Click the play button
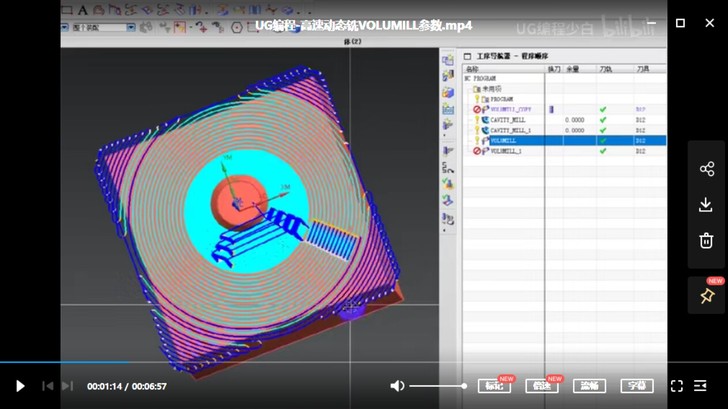The image size is (728, 409). click(20, 386)
